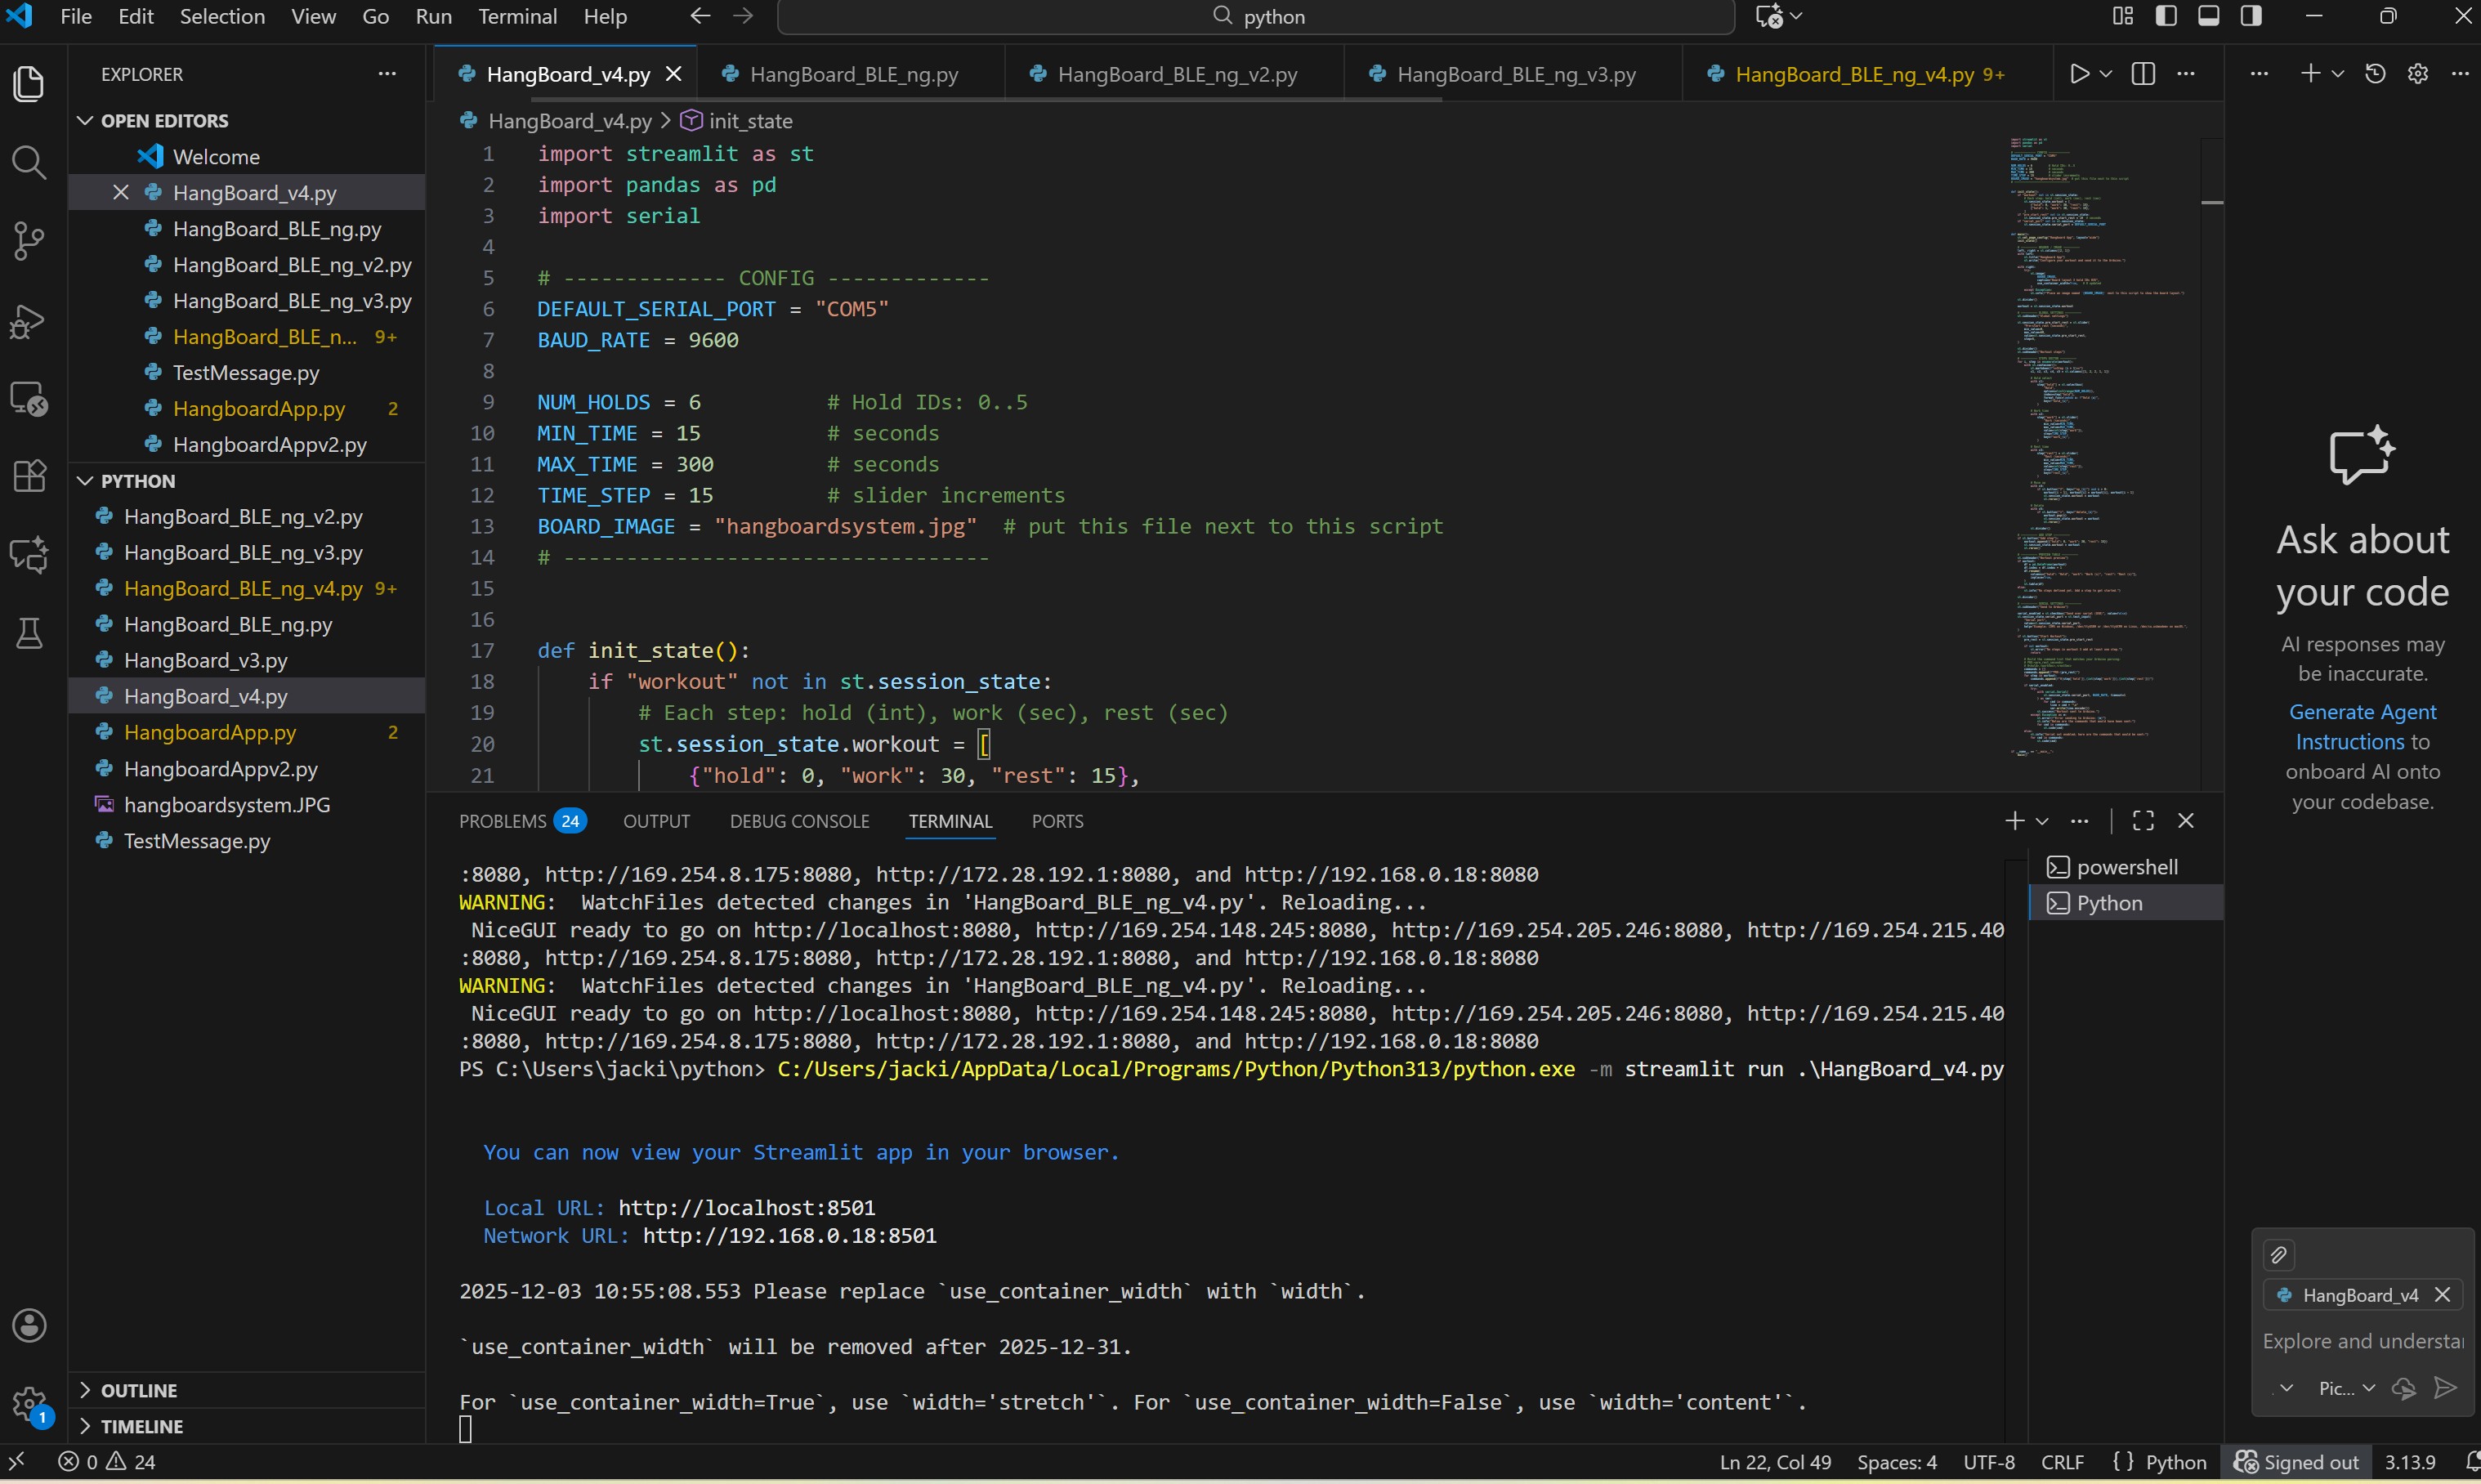Open the Search view in activity bar
Screen dimensions: 2481x1484
[29, 162]
